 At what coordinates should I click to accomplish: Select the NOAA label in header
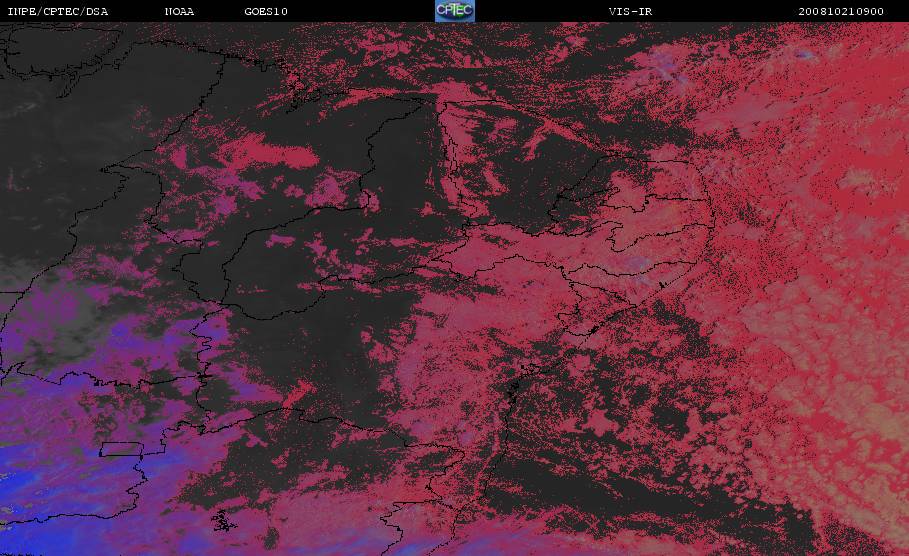pyautogui.click(x=179, y=12)
